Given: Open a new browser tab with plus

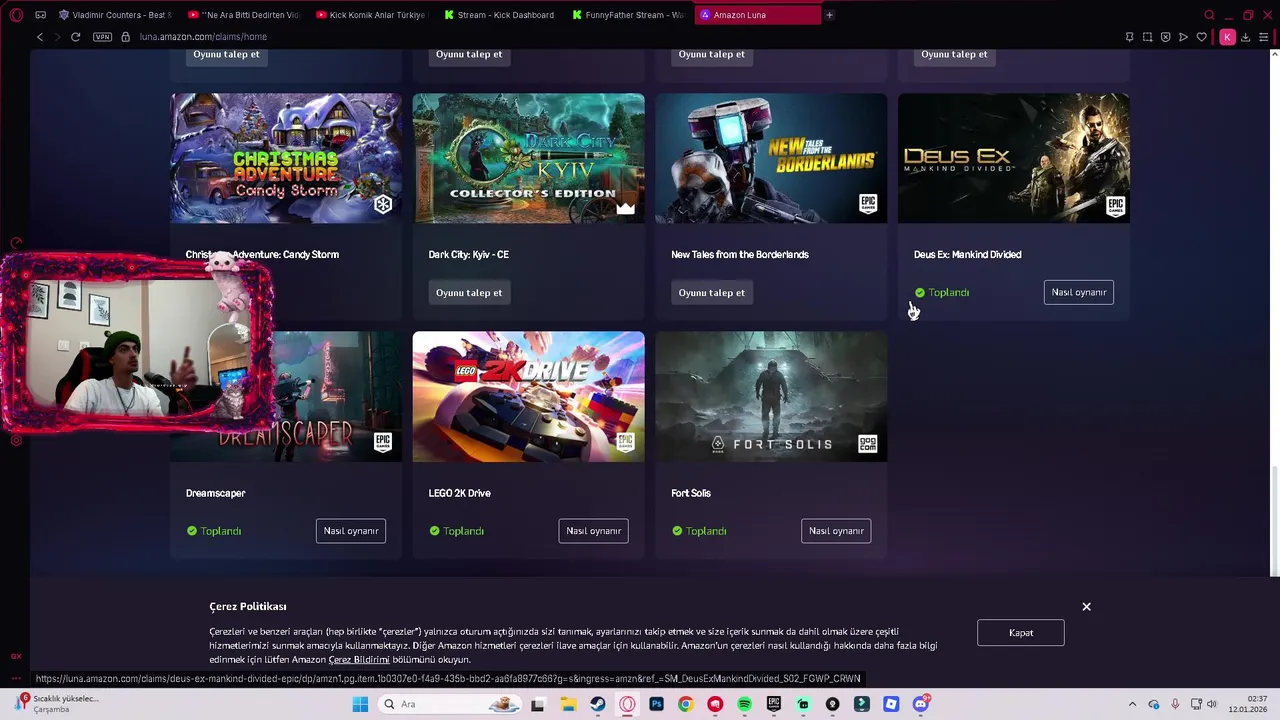Looking at the screenshot, I should pyautogui.click(x=829, y=15).
